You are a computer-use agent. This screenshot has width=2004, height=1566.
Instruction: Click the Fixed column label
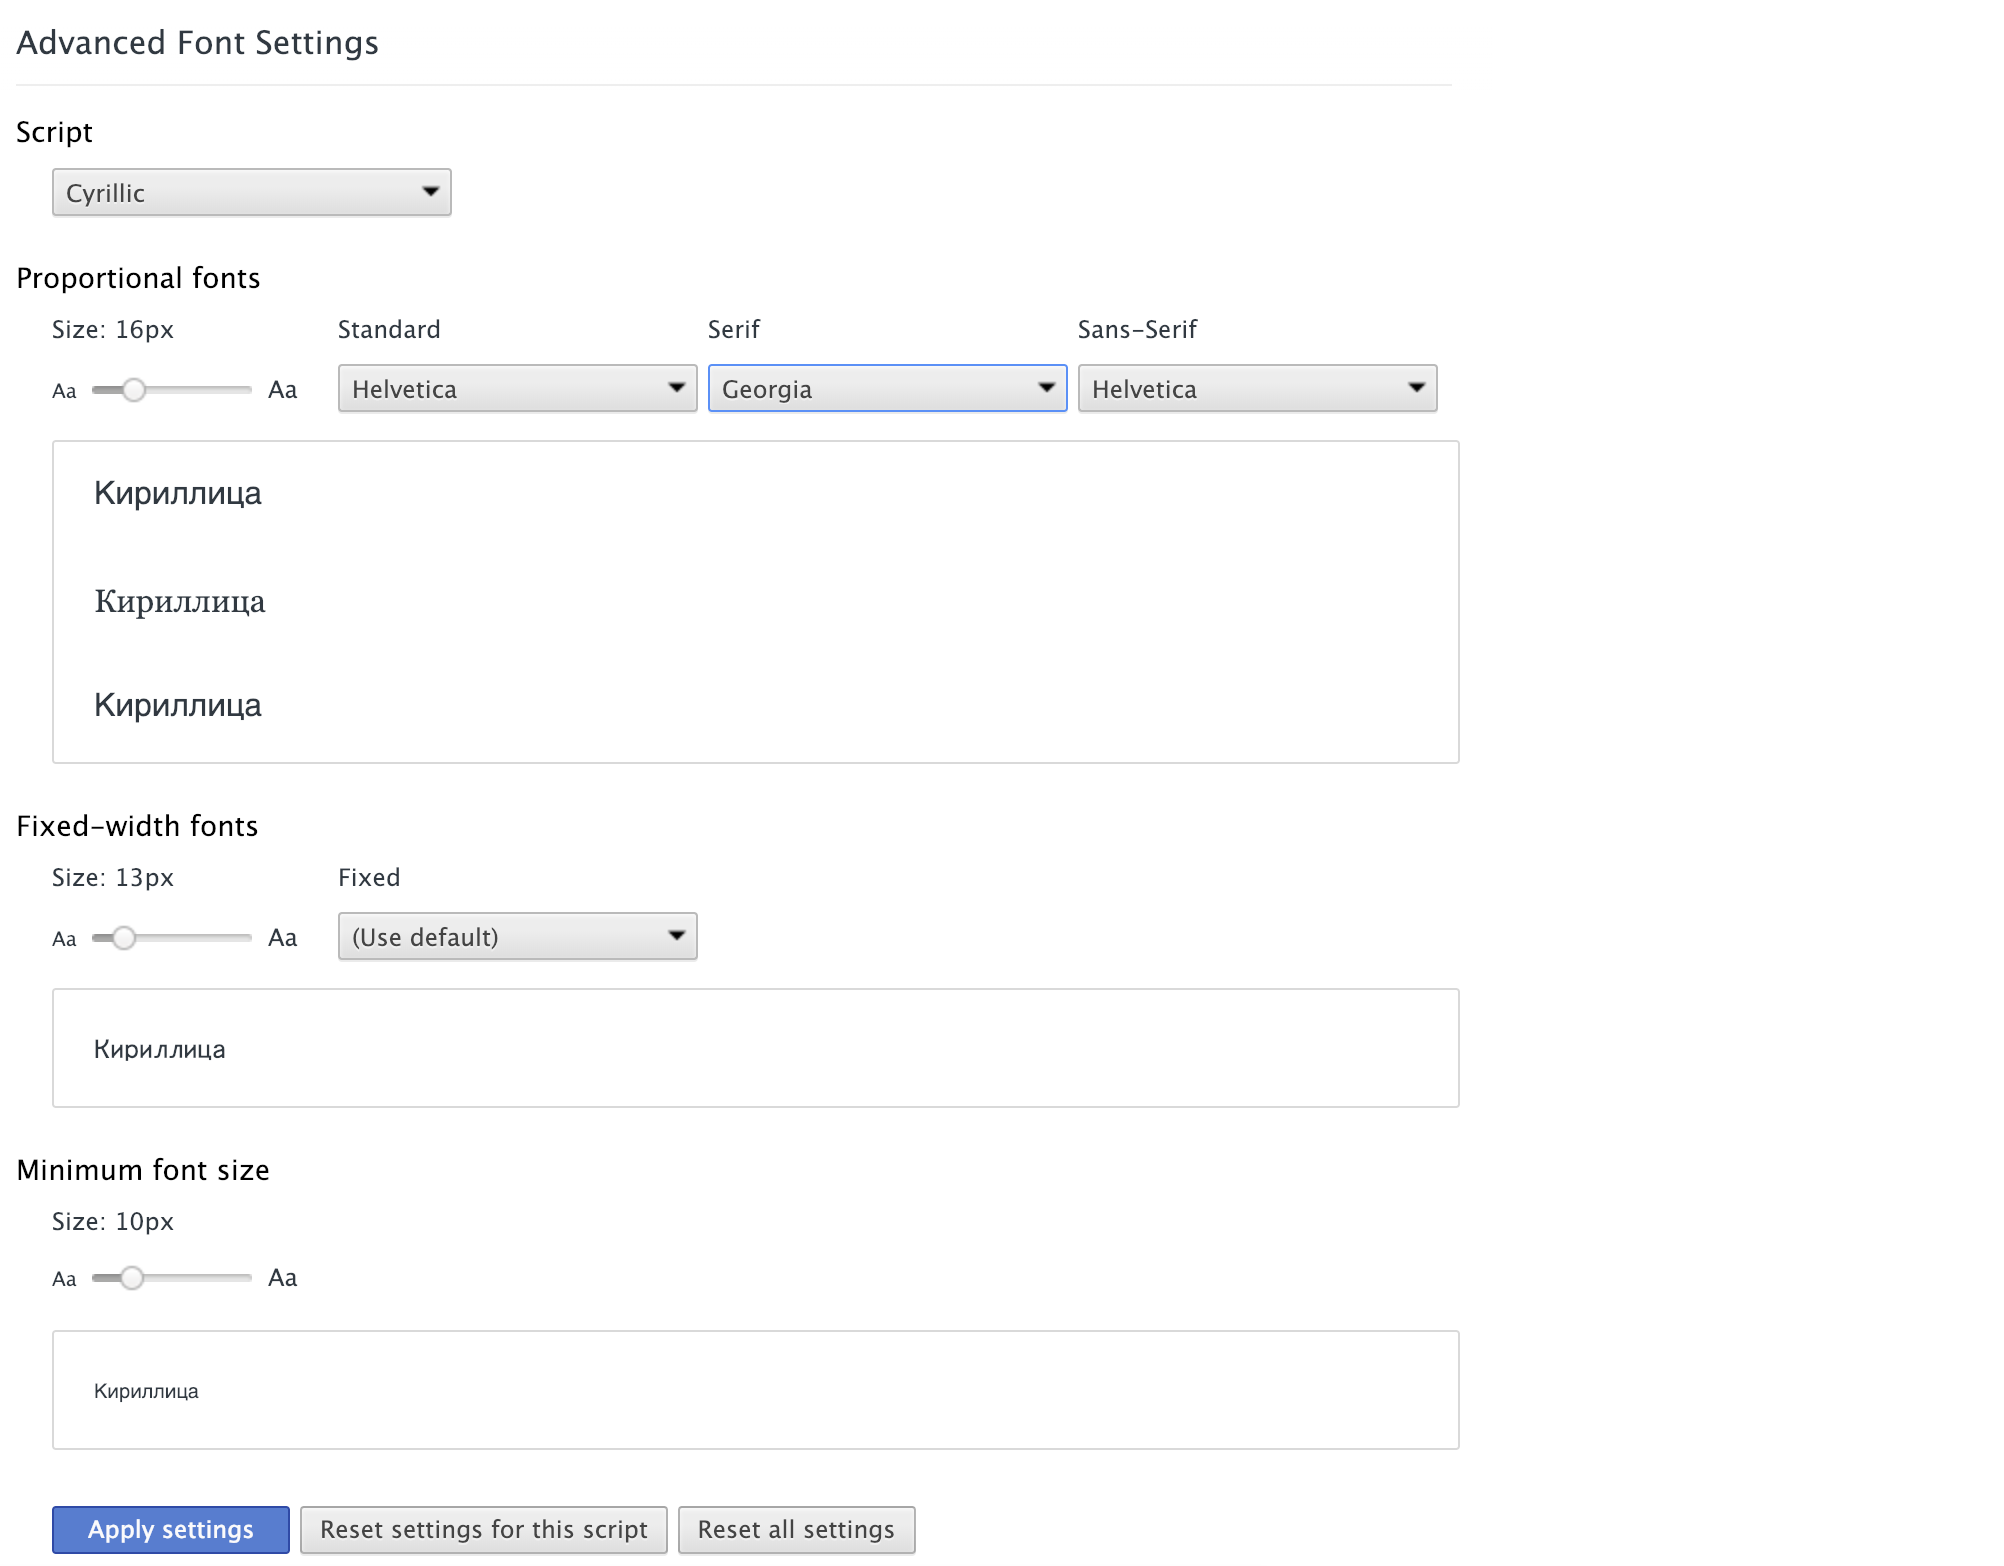[x=369, y=878]
